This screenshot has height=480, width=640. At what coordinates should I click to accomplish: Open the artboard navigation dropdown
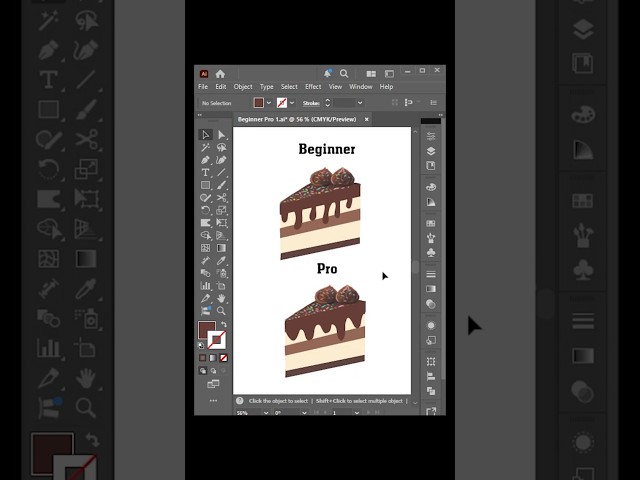pos(357,413)
